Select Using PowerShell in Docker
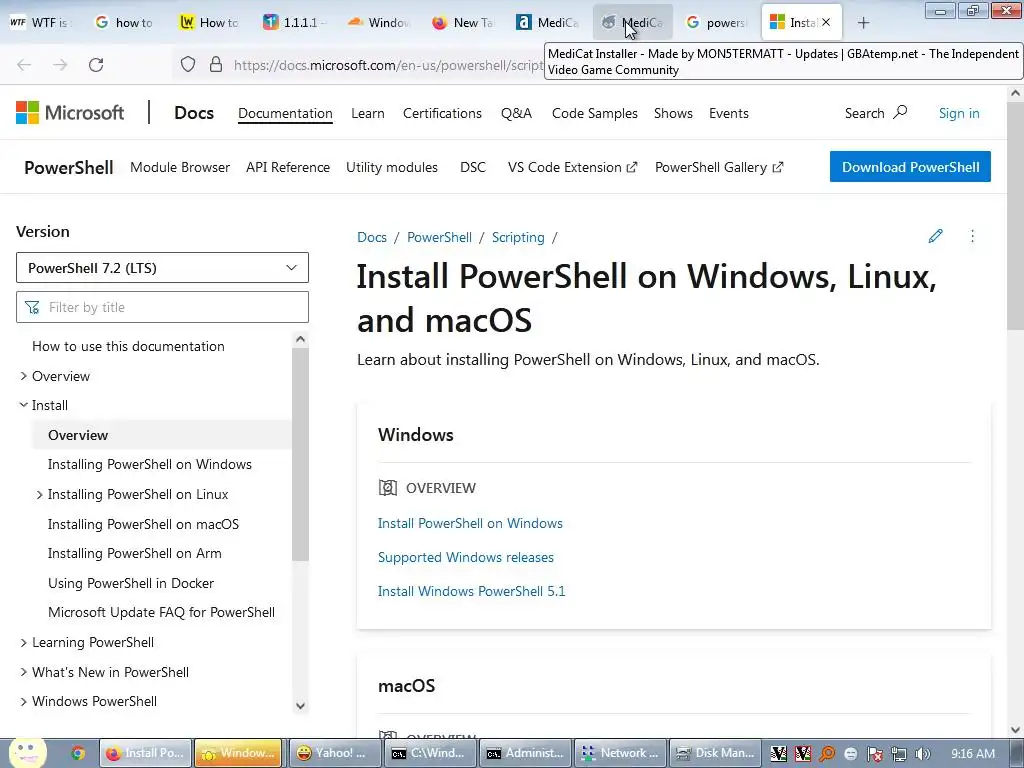 (131, 583)
